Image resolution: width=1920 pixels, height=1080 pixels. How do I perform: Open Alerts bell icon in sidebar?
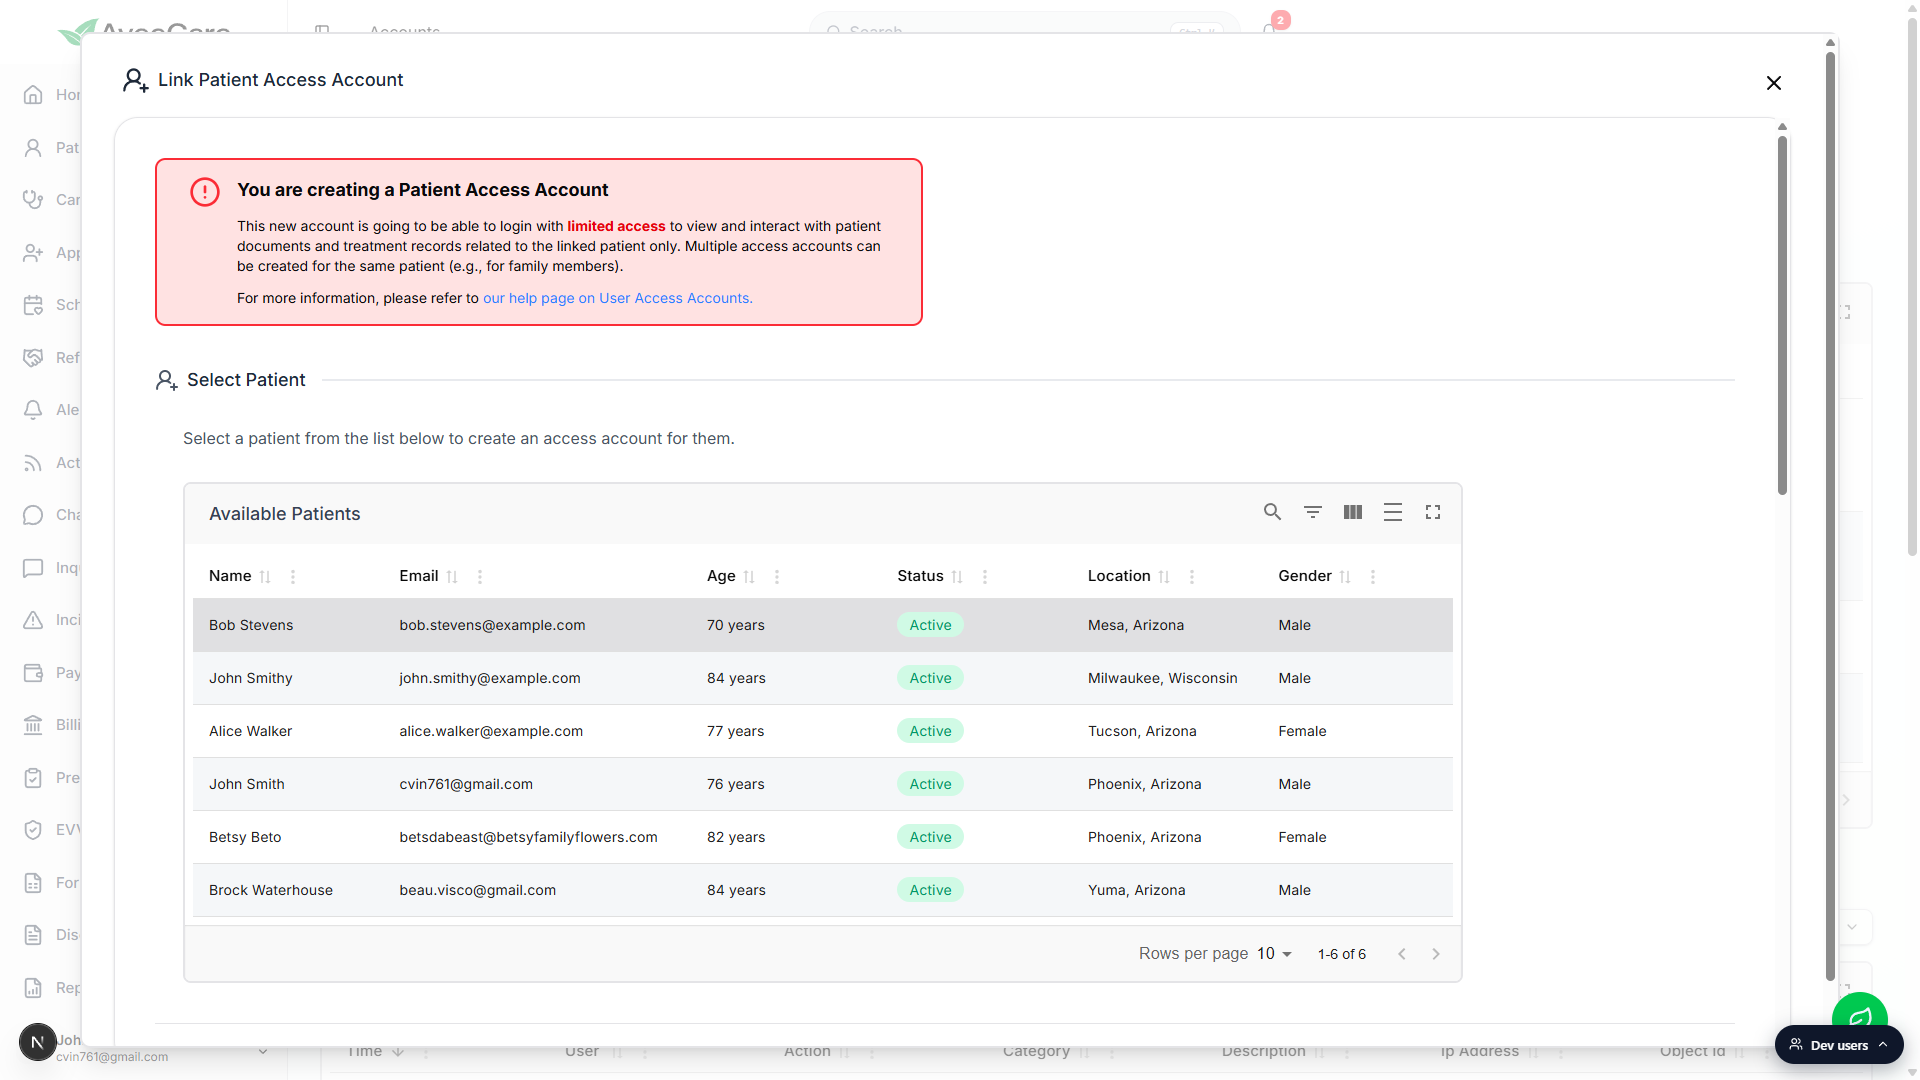pos(33,410)
